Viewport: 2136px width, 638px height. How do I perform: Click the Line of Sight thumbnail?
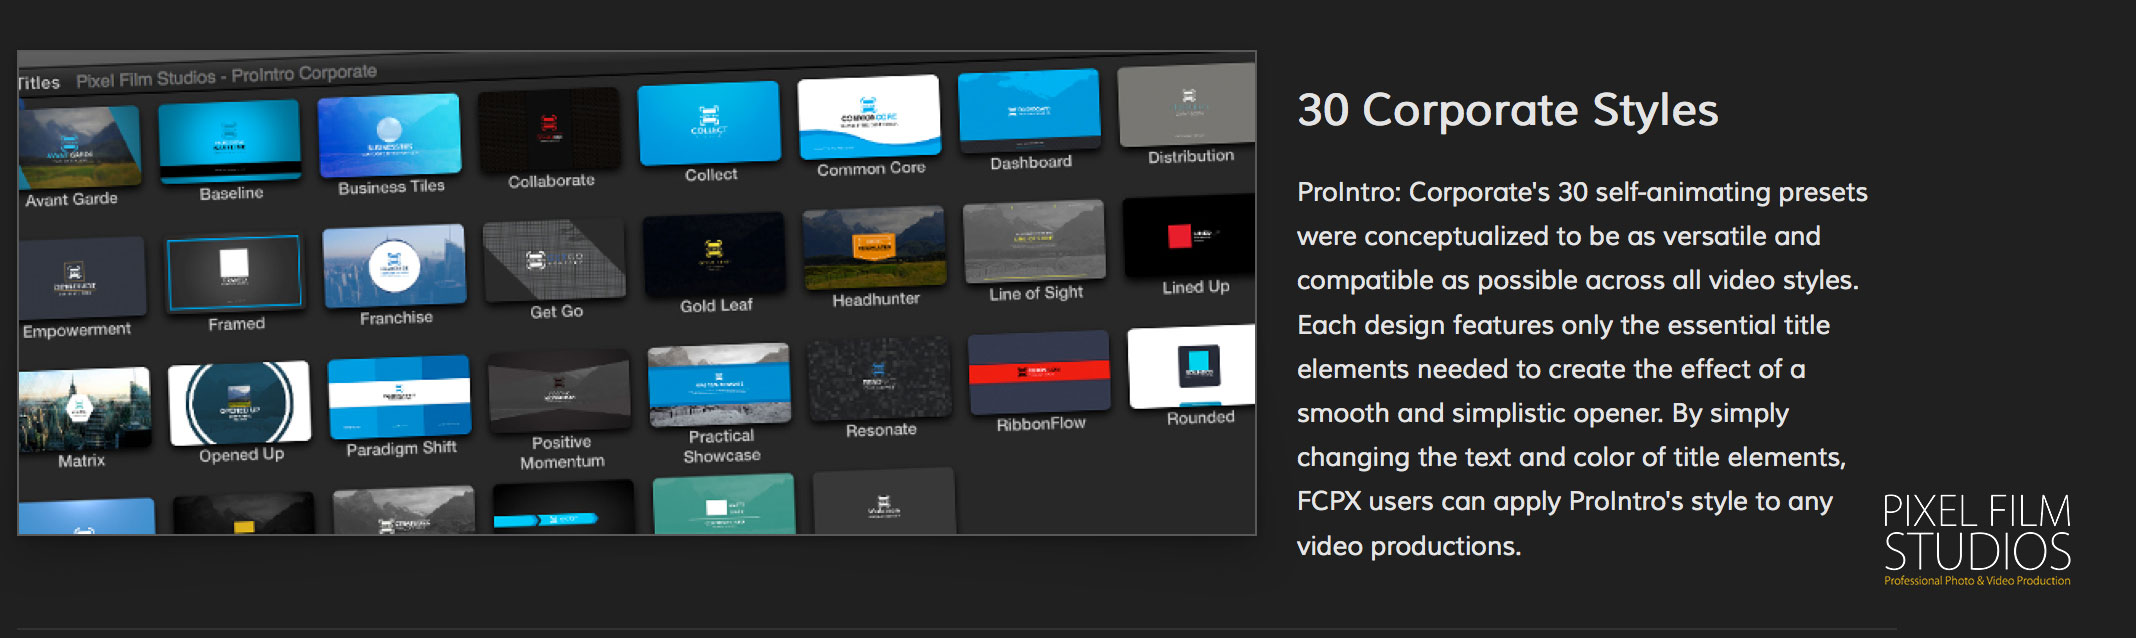click(1034, 241)
